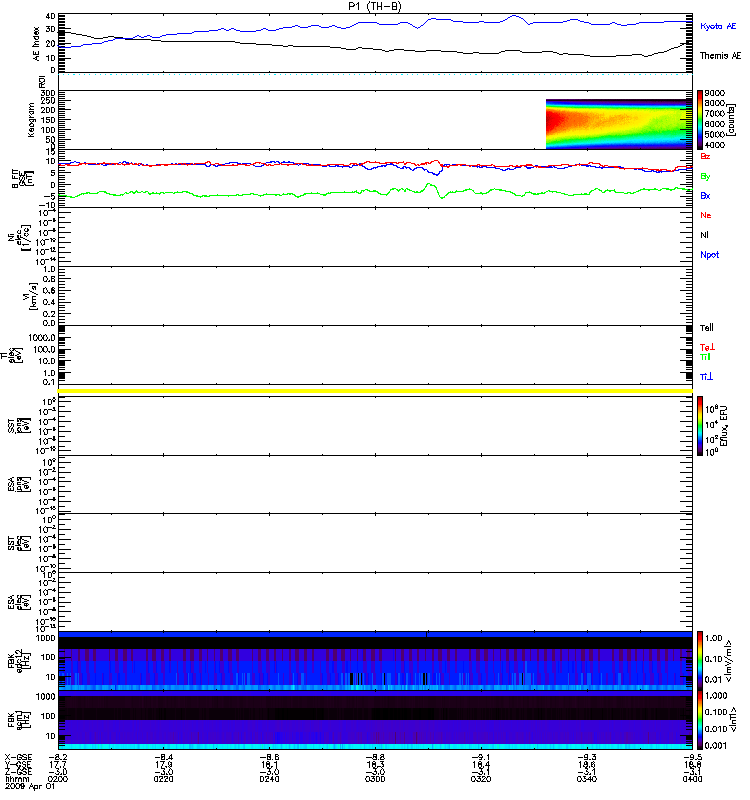Click the 0300 time axis label
This screenshot has width=750, height=800.
[375, 779]
